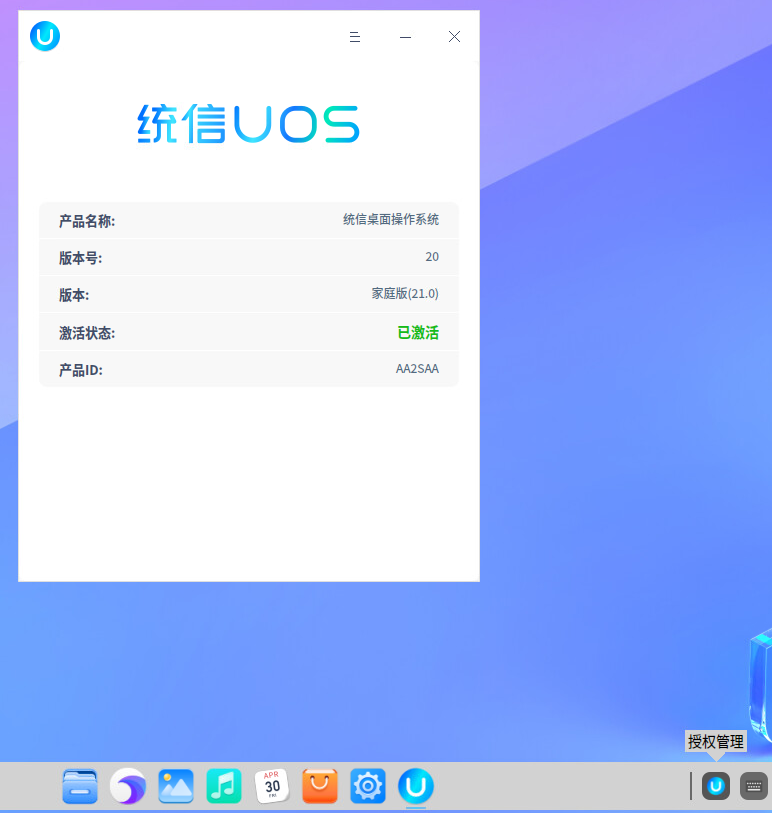Click the edition value 家庭版(21.0)
Viewport: 772px width, 813px height.
(x=405, y=293)
